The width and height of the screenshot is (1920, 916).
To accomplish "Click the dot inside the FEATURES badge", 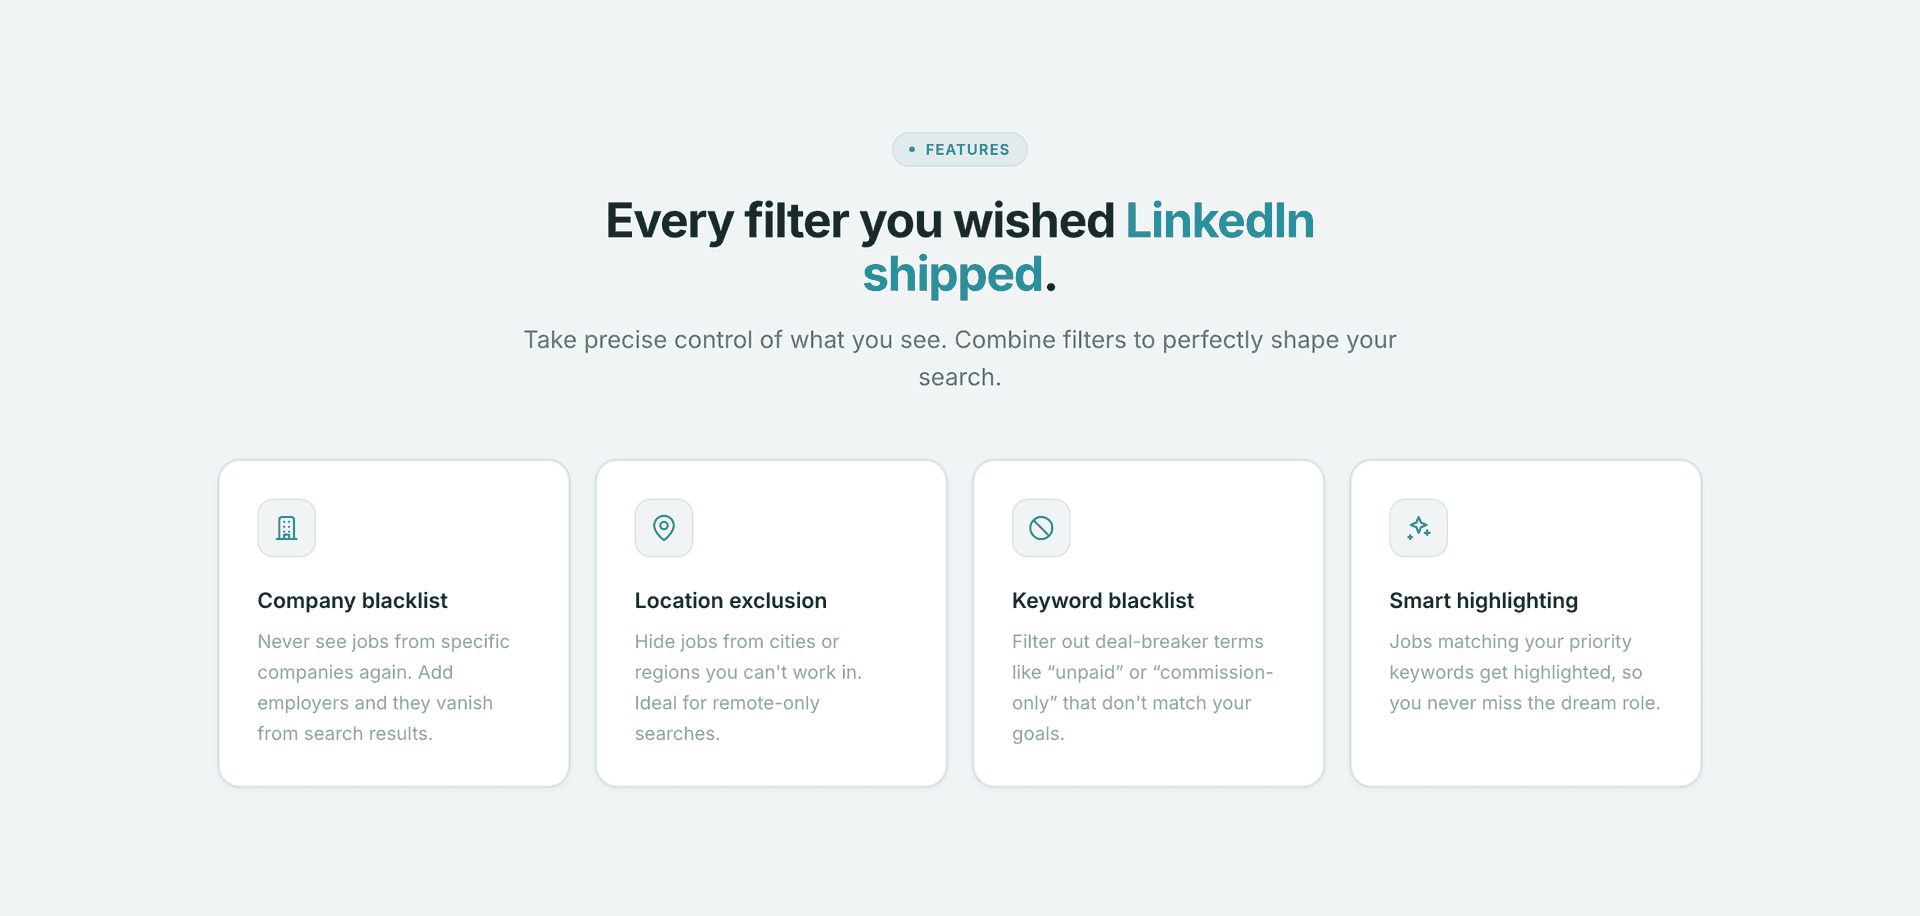I will click(x=912, y=150).
